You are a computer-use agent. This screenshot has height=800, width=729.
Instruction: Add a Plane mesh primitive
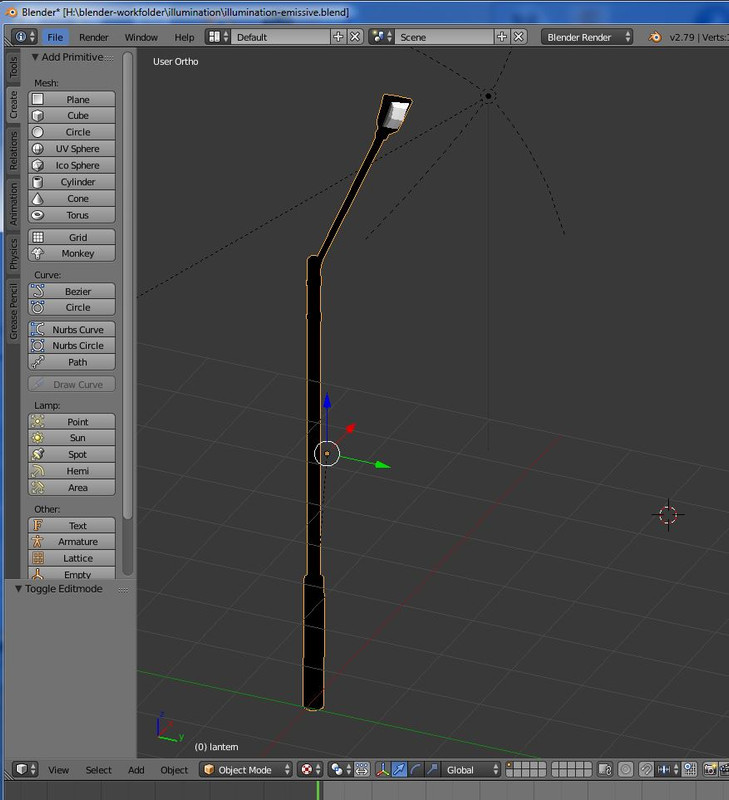71,99
